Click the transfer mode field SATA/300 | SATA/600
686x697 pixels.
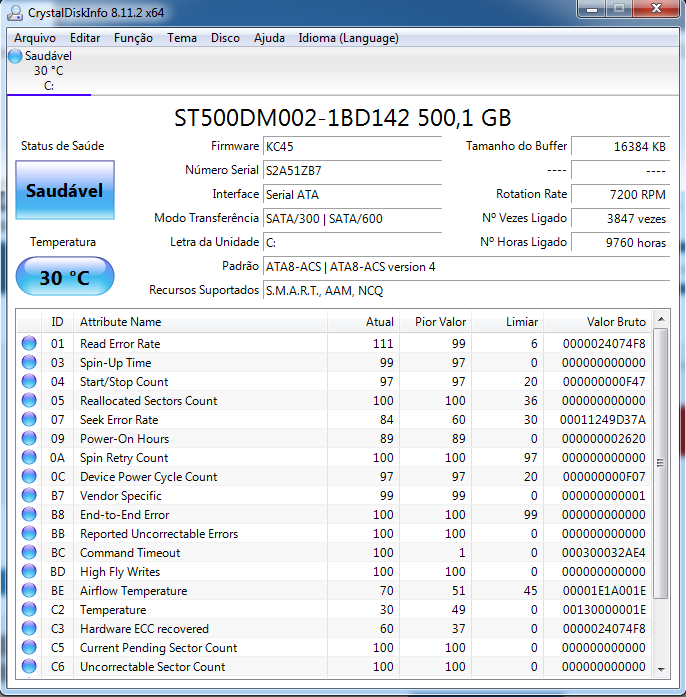click(353, 218)
